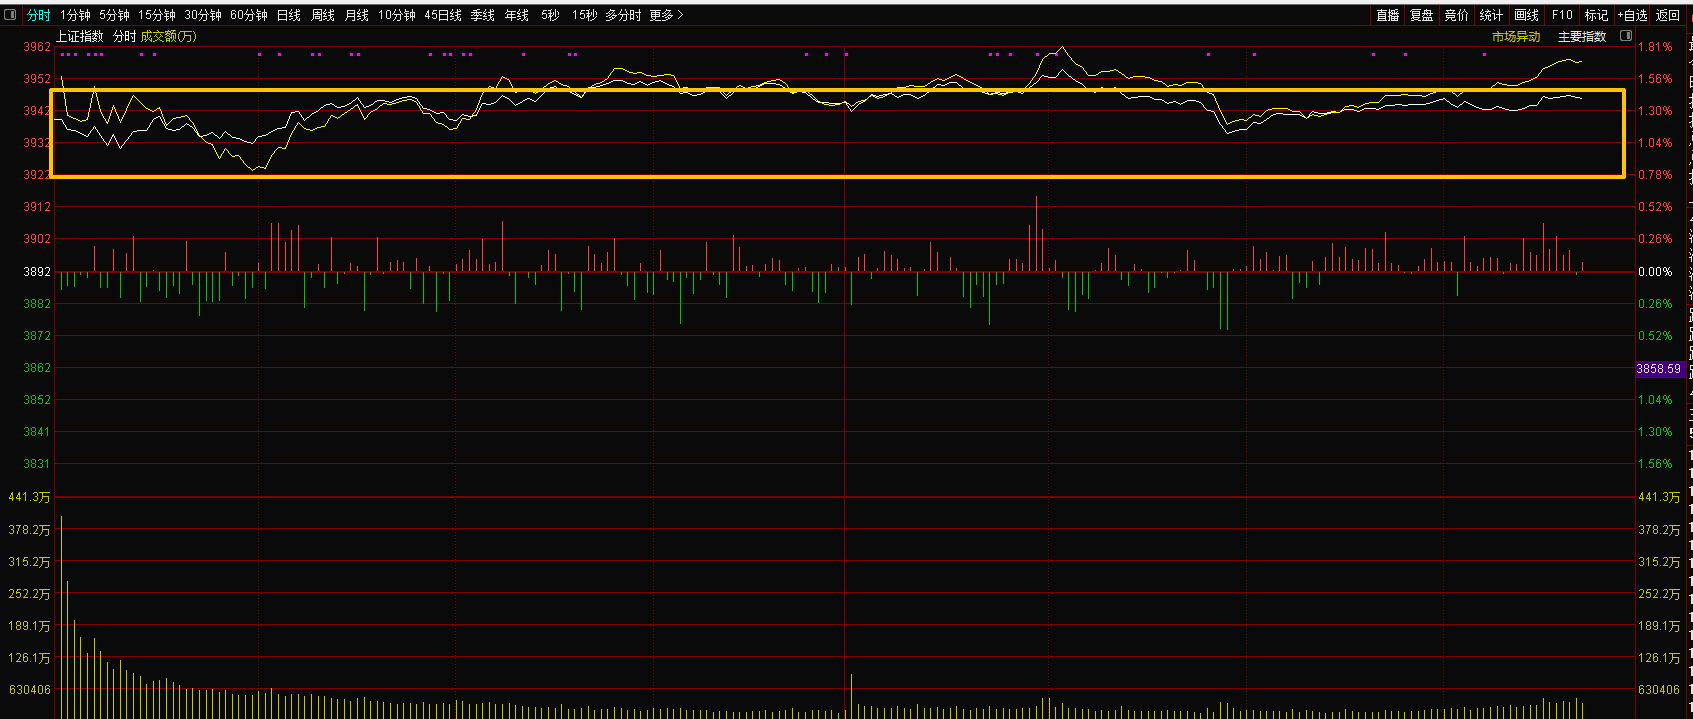Expand the 更多 periods list

[666, 15]
